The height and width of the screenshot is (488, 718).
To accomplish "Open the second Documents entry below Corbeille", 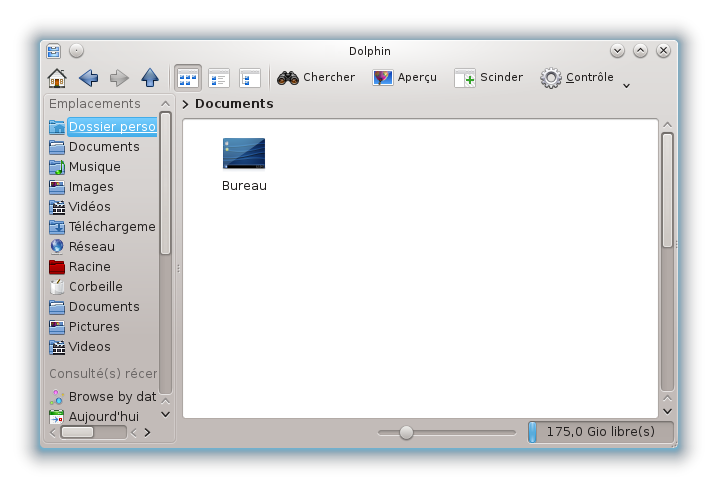I will pyautogui.click(x=103, y=307).
